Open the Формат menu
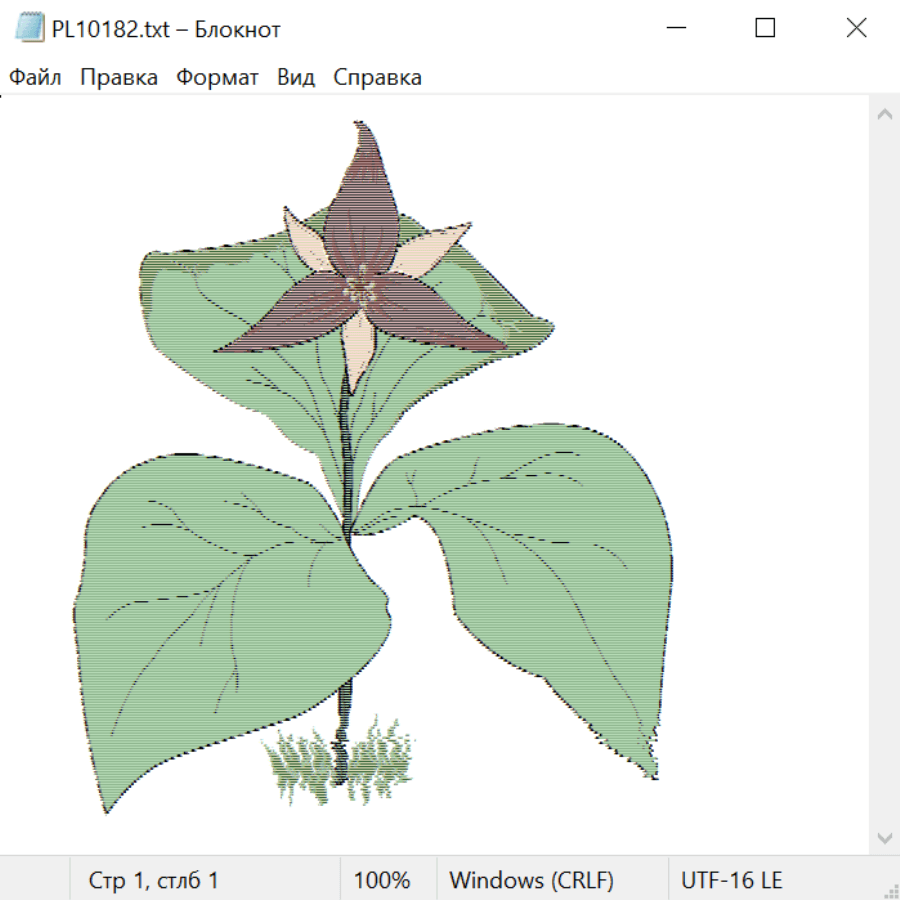Image resolution: width=900 pixels, height=900 pixels. [x=217, y=78]
